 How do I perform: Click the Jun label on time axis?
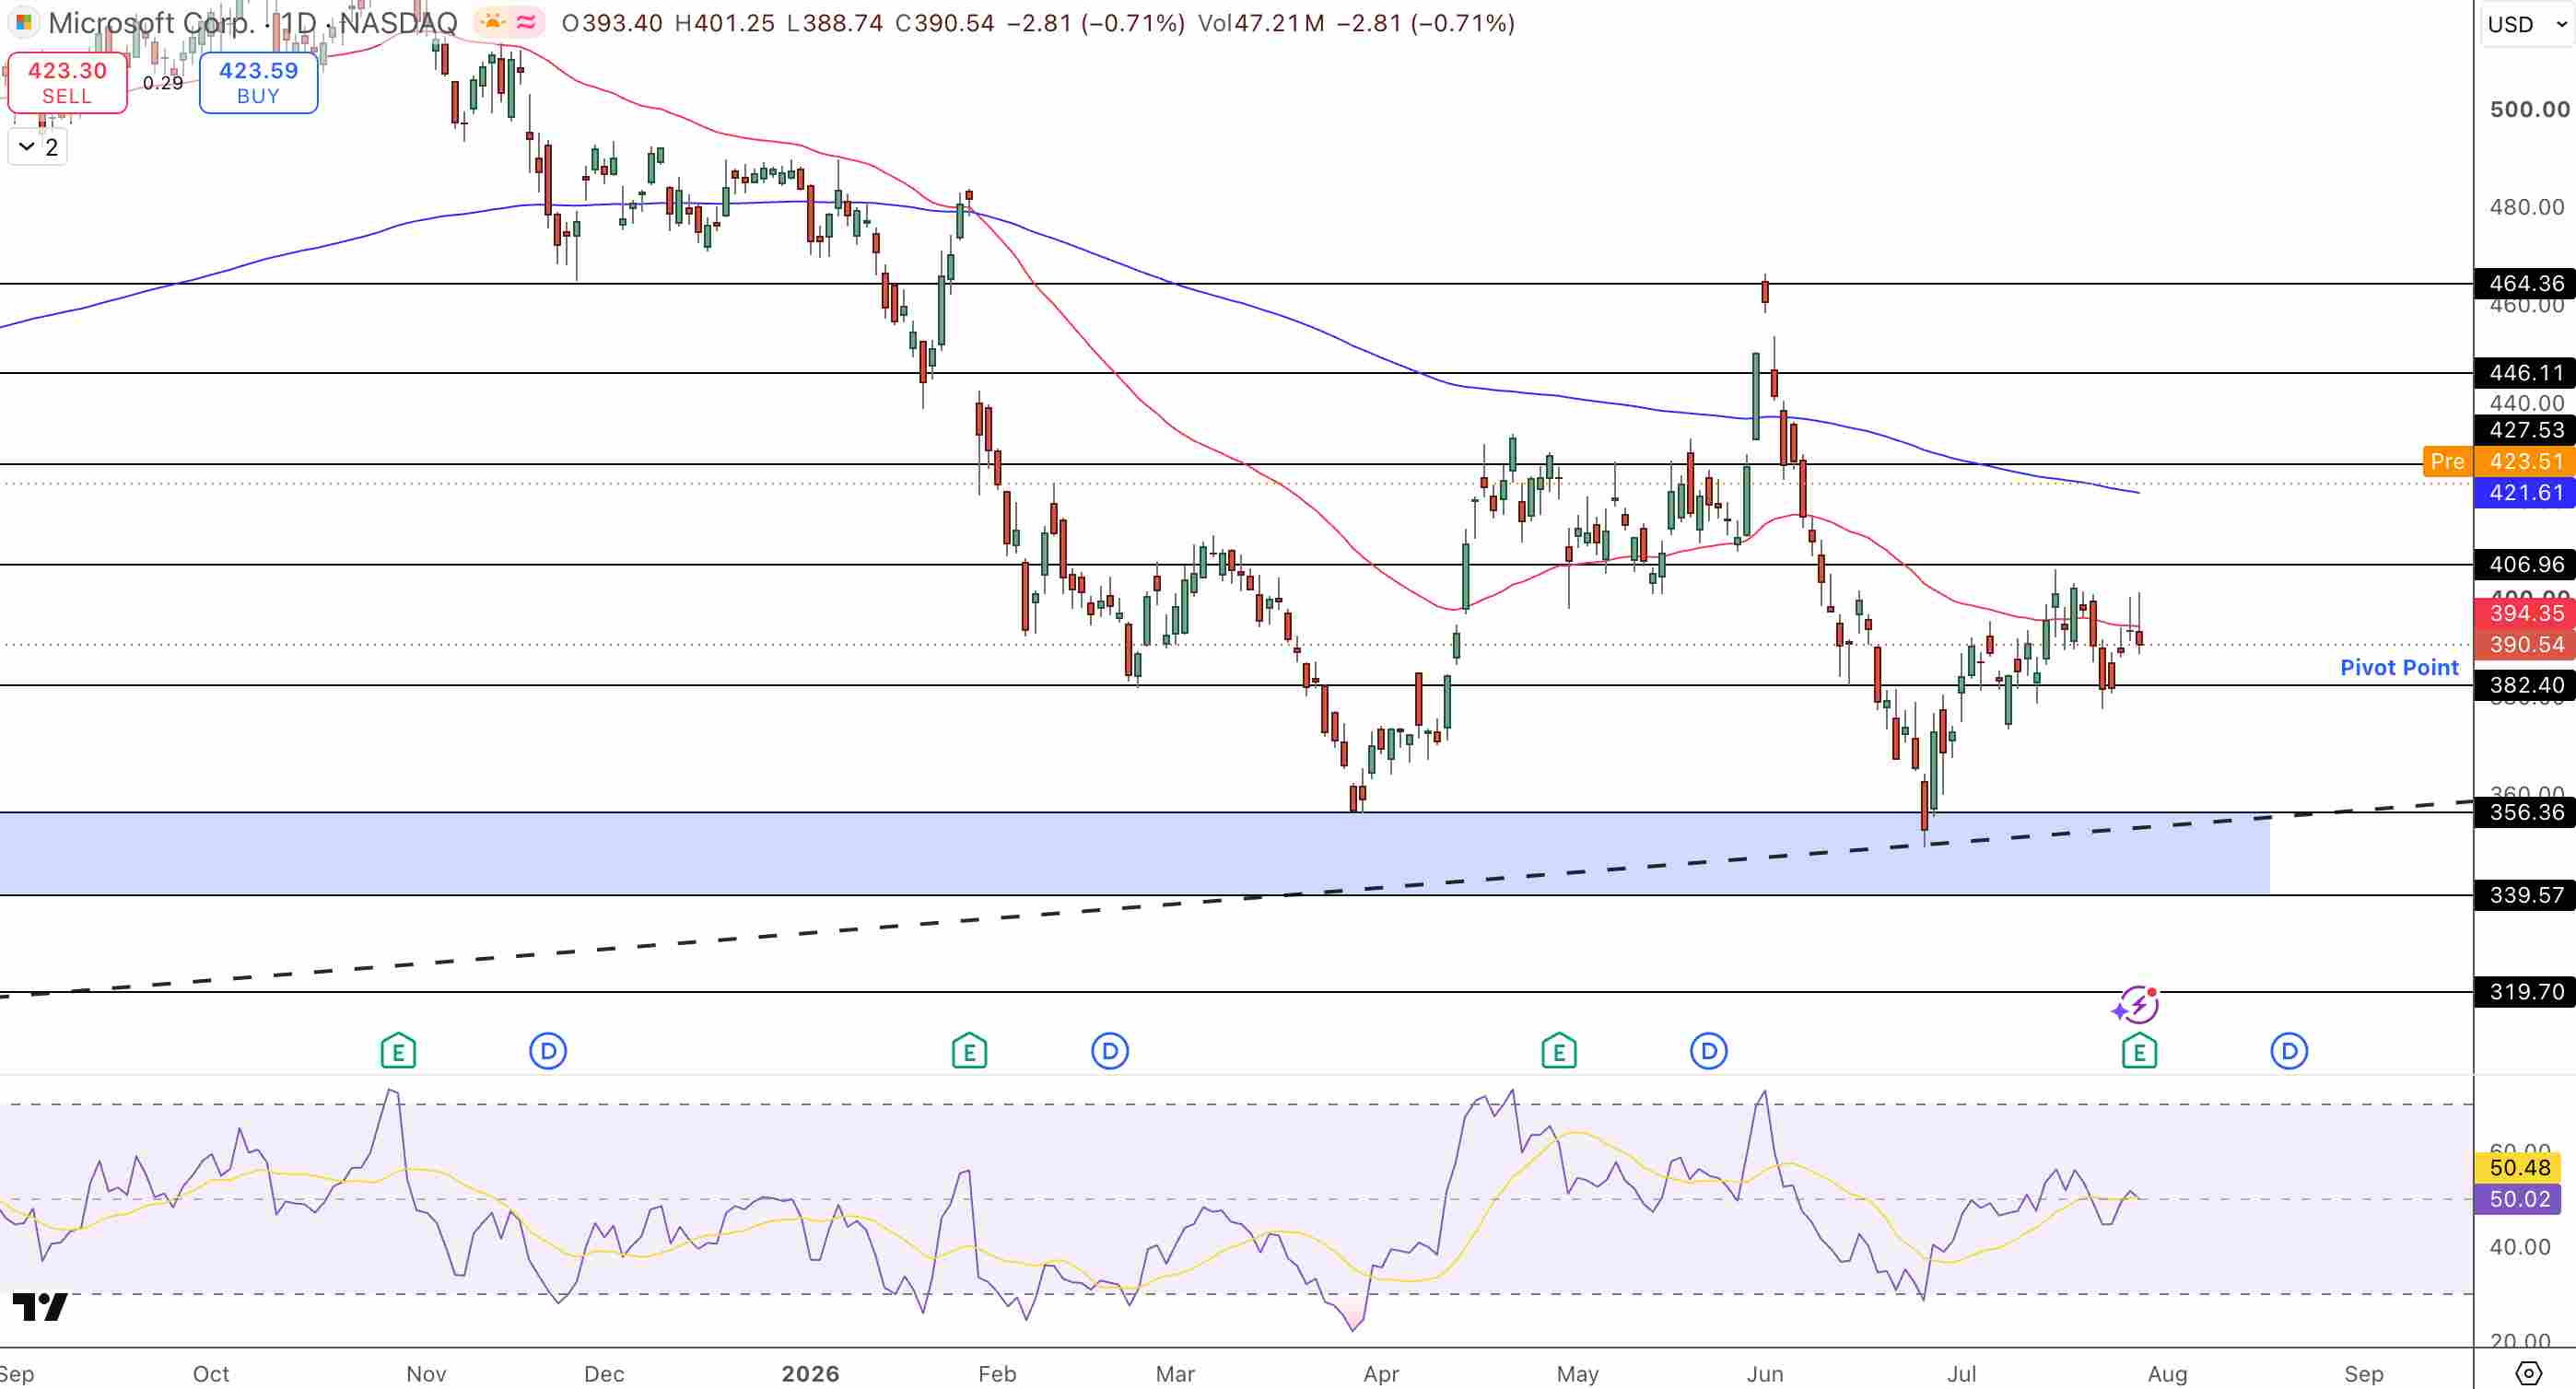click(1765, 1373)
